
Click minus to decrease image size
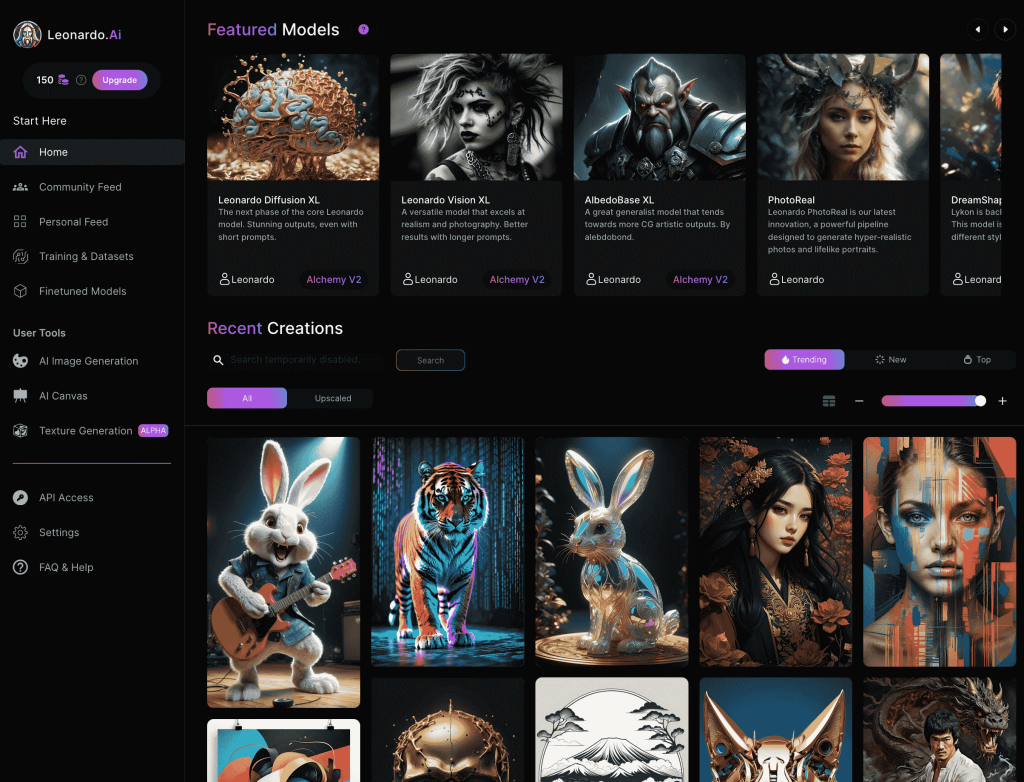(x=859, y=401)
